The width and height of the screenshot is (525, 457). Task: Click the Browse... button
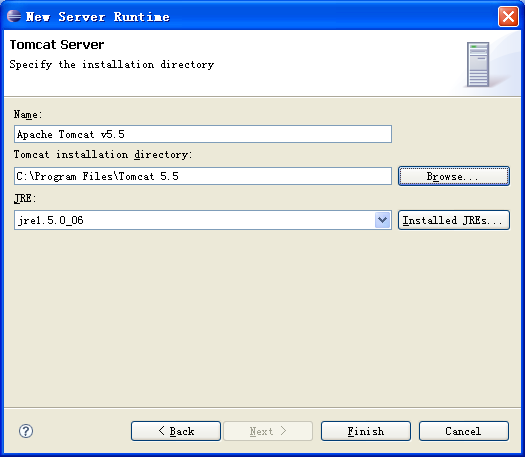454,176
